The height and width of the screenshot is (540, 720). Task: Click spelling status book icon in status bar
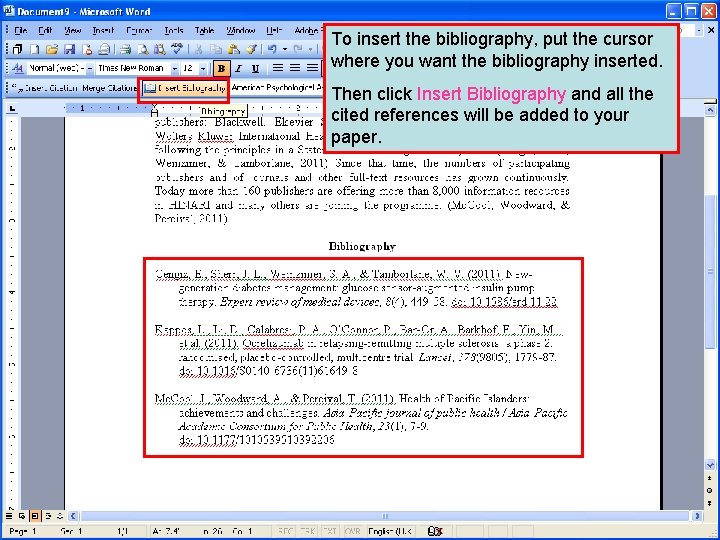tap(434, 531)
